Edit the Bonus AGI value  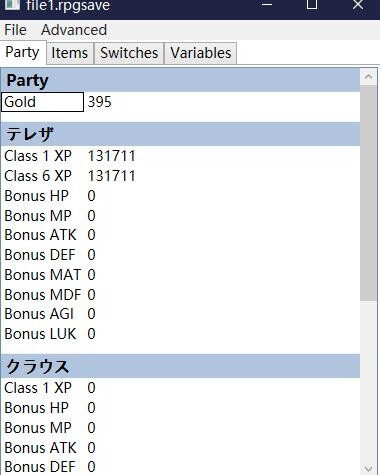pyautogui.click(x=92, y=314)
